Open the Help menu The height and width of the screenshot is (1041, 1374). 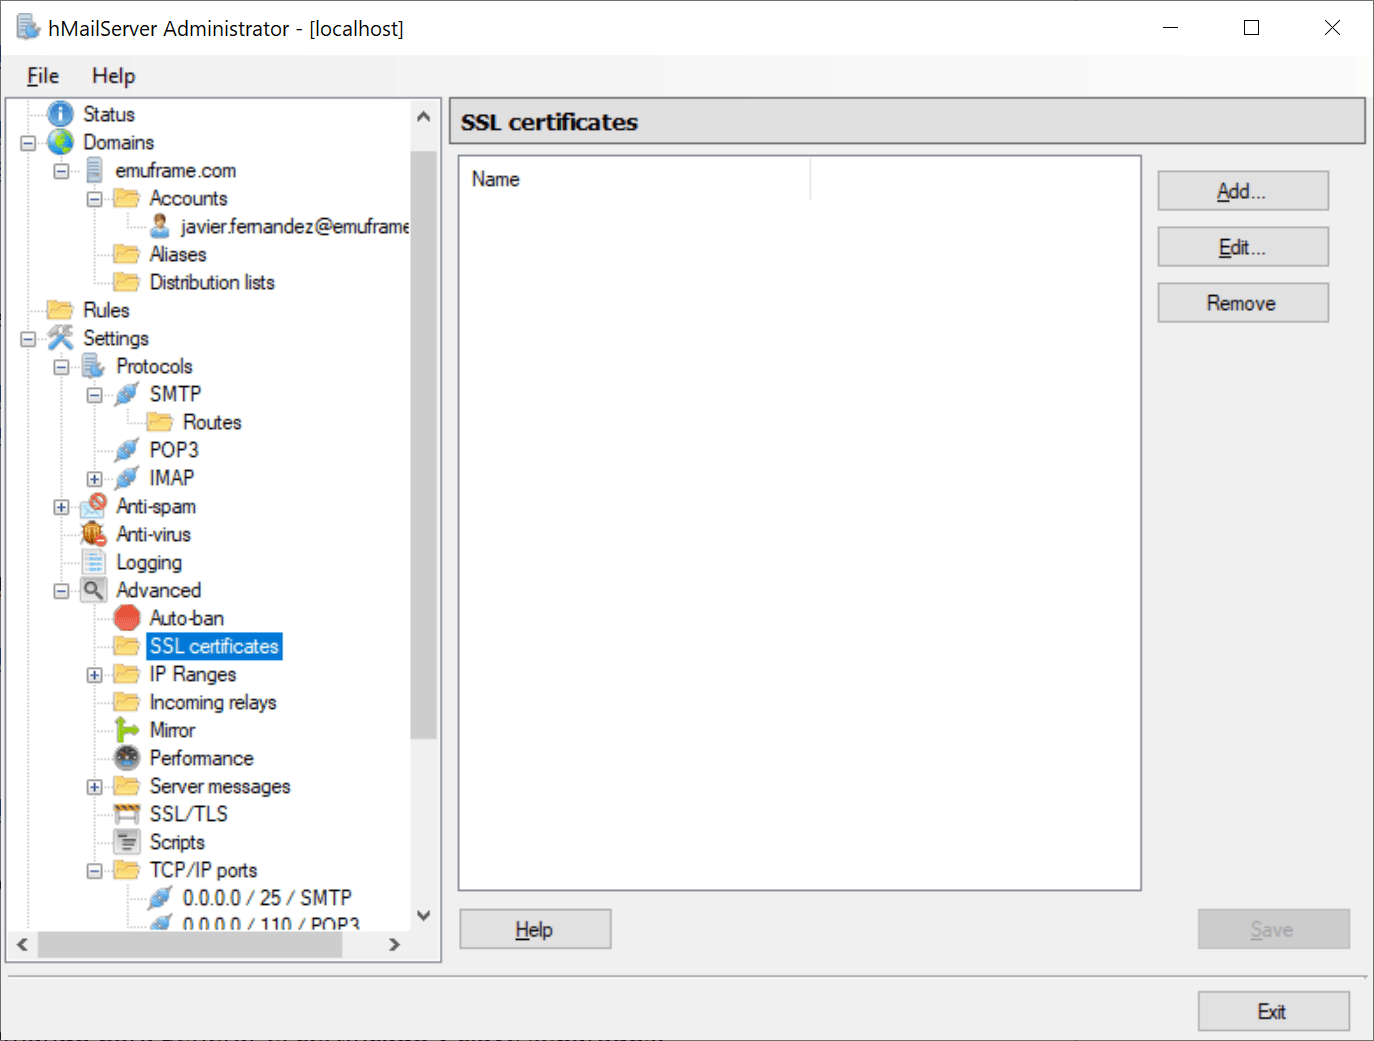click(113, 76)
